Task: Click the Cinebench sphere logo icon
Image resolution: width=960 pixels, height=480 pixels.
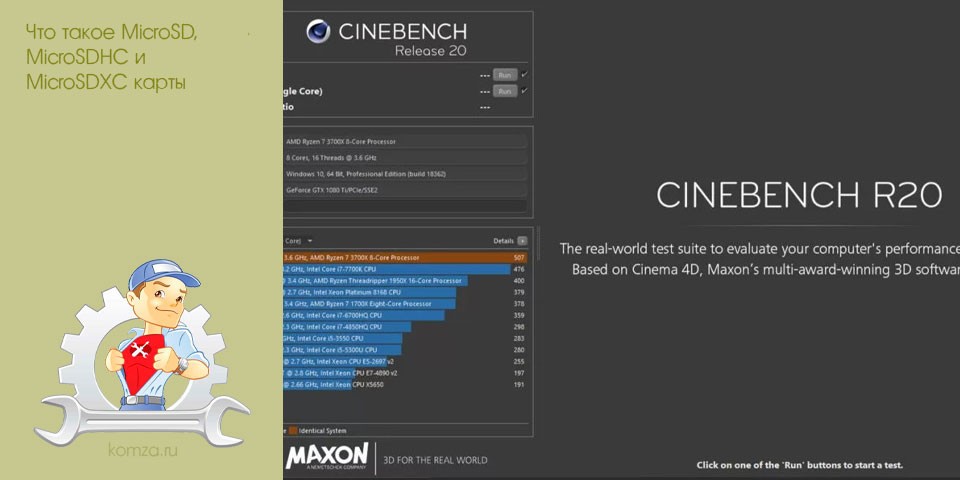Action: pos(318,31)
